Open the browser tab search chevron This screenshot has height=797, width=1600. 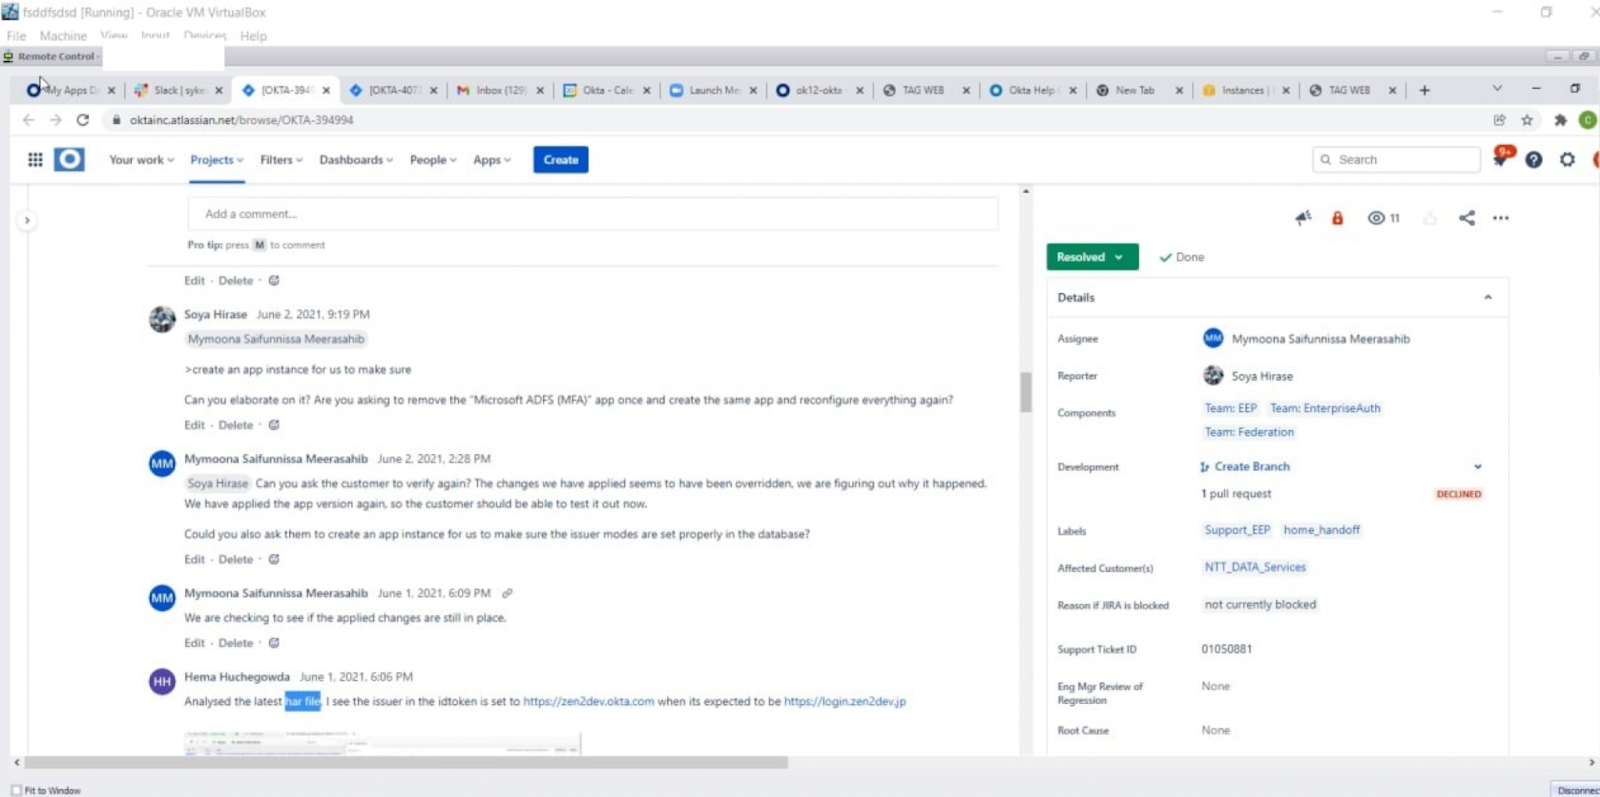point(1497,89)
